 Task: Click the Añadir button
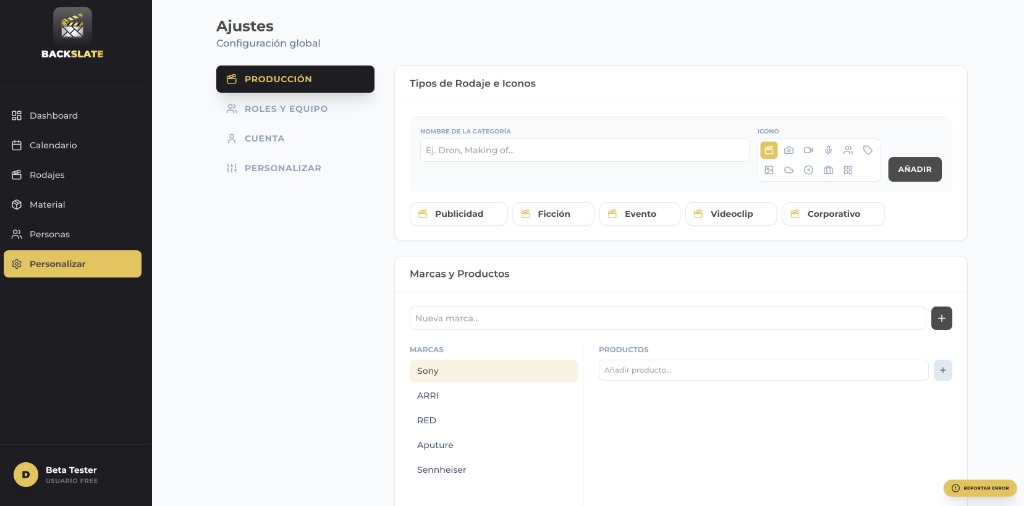914,169
